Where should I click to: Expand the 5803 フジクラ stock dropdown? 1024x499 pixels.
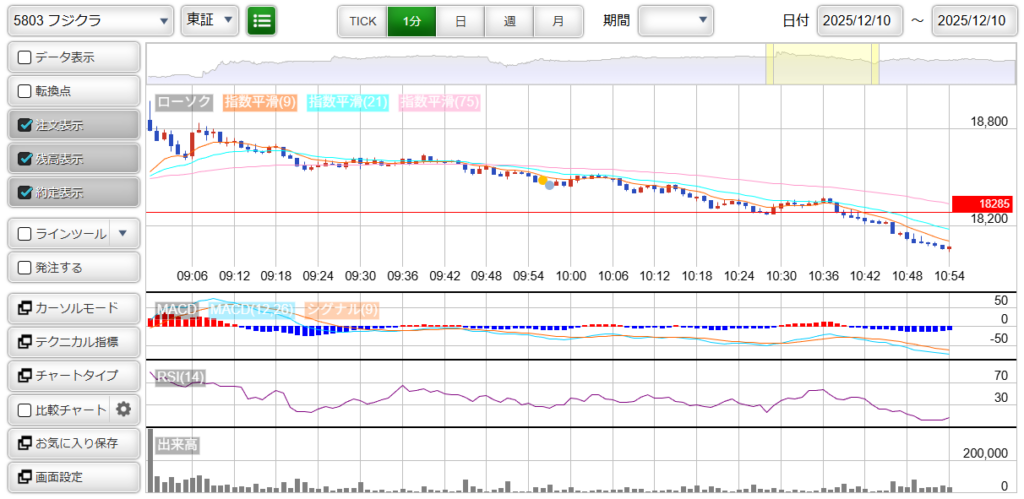90,21
